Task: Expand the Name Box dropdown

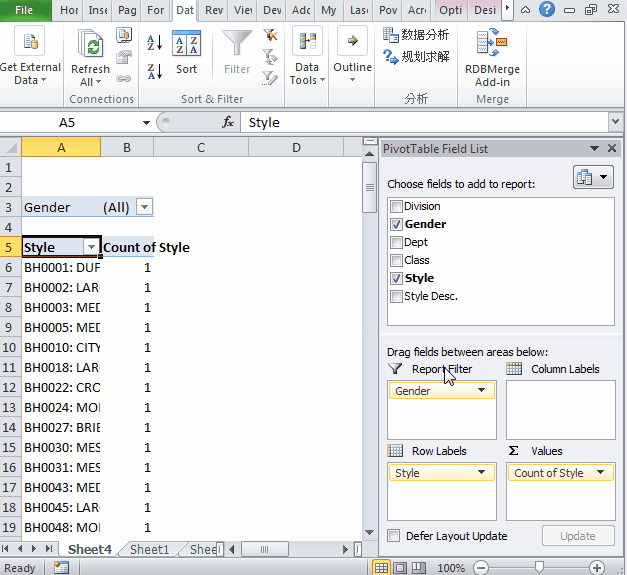Action: pos(146,122)
